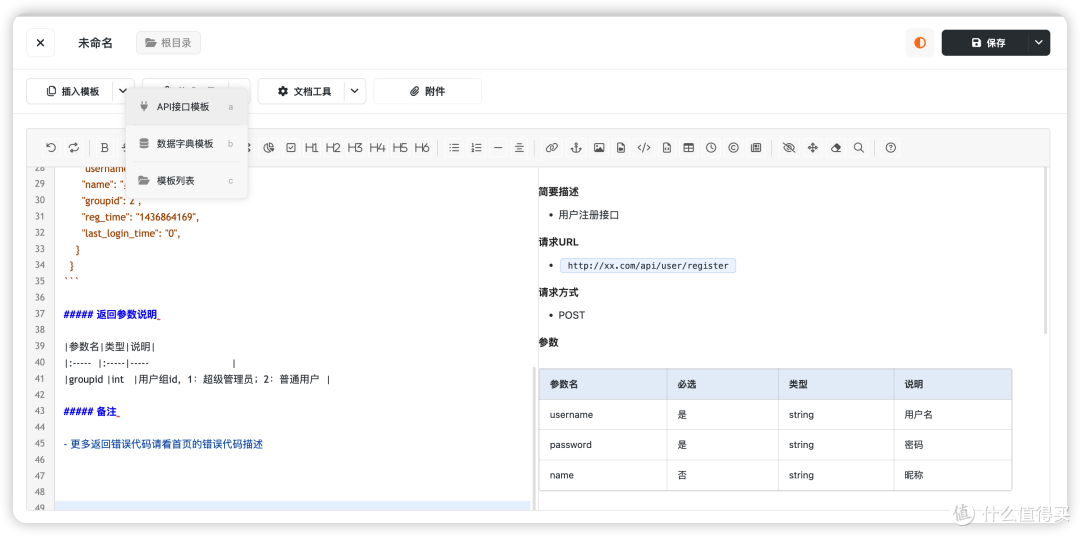Screen dimensions: 1080x536
Task: Click the page break newspaper icon
Action: [756, 147]
